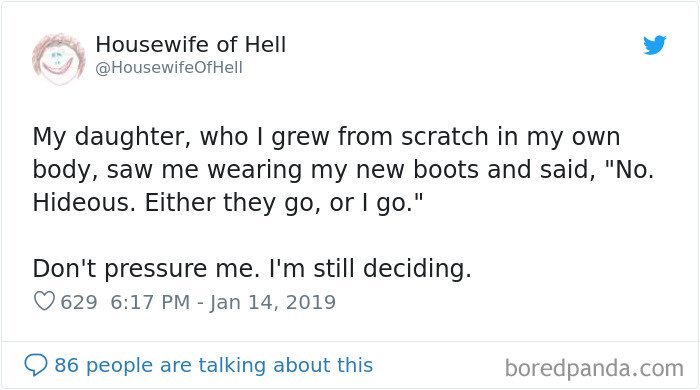Click the speech bubble conversation icon

tap(36, 365)
